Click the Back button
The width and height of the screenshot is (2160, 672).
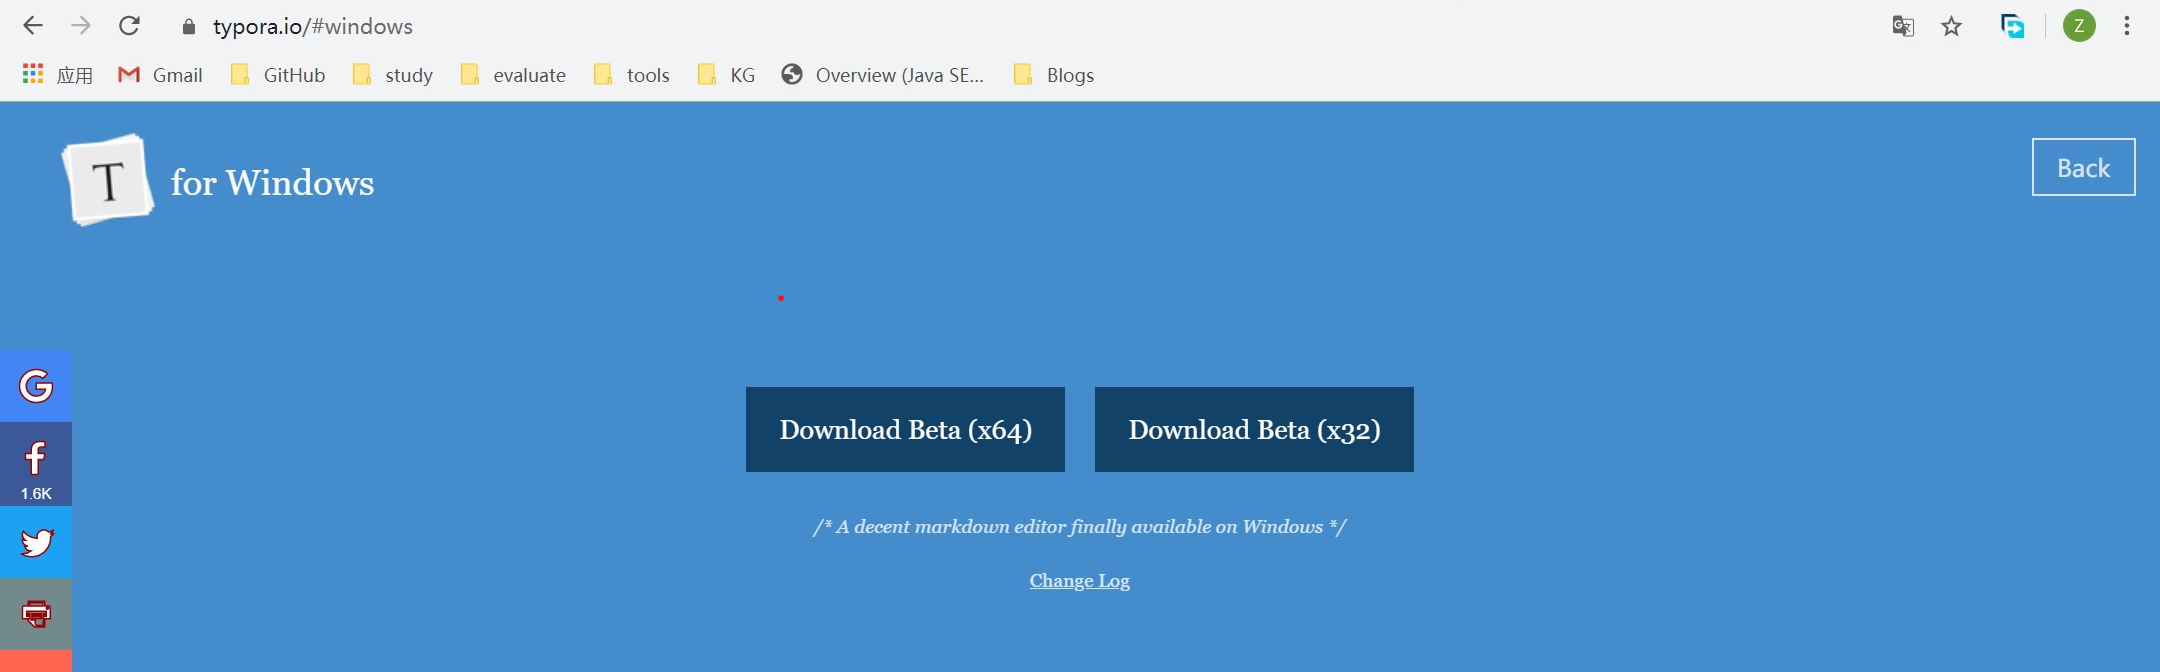[2083, 167]
